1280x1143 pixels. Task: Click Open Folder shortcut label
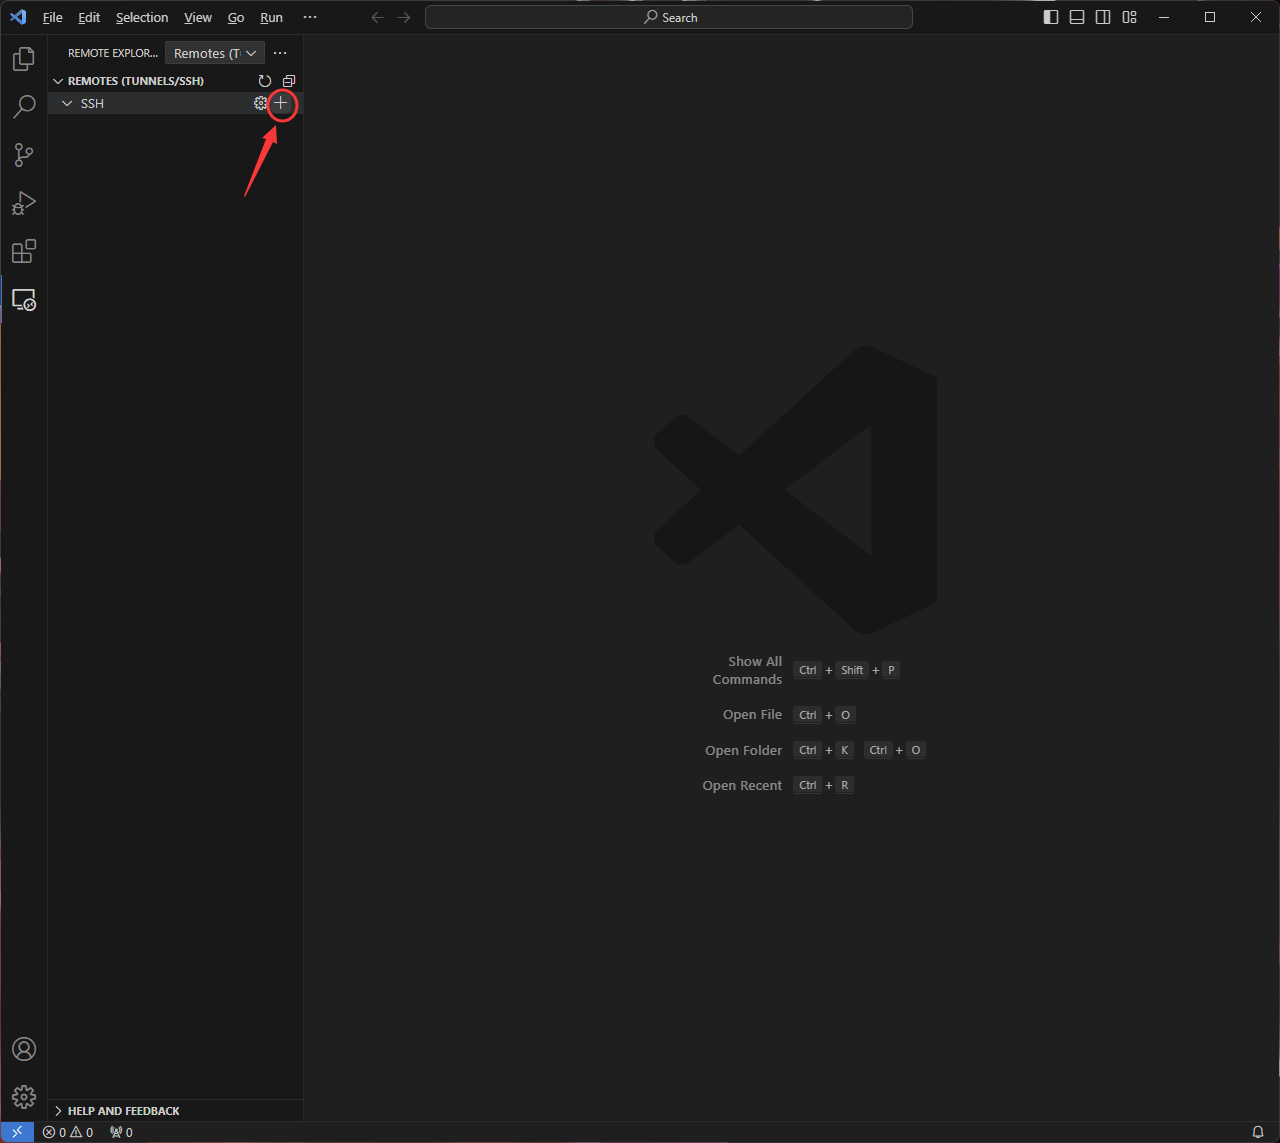(744, 750)
